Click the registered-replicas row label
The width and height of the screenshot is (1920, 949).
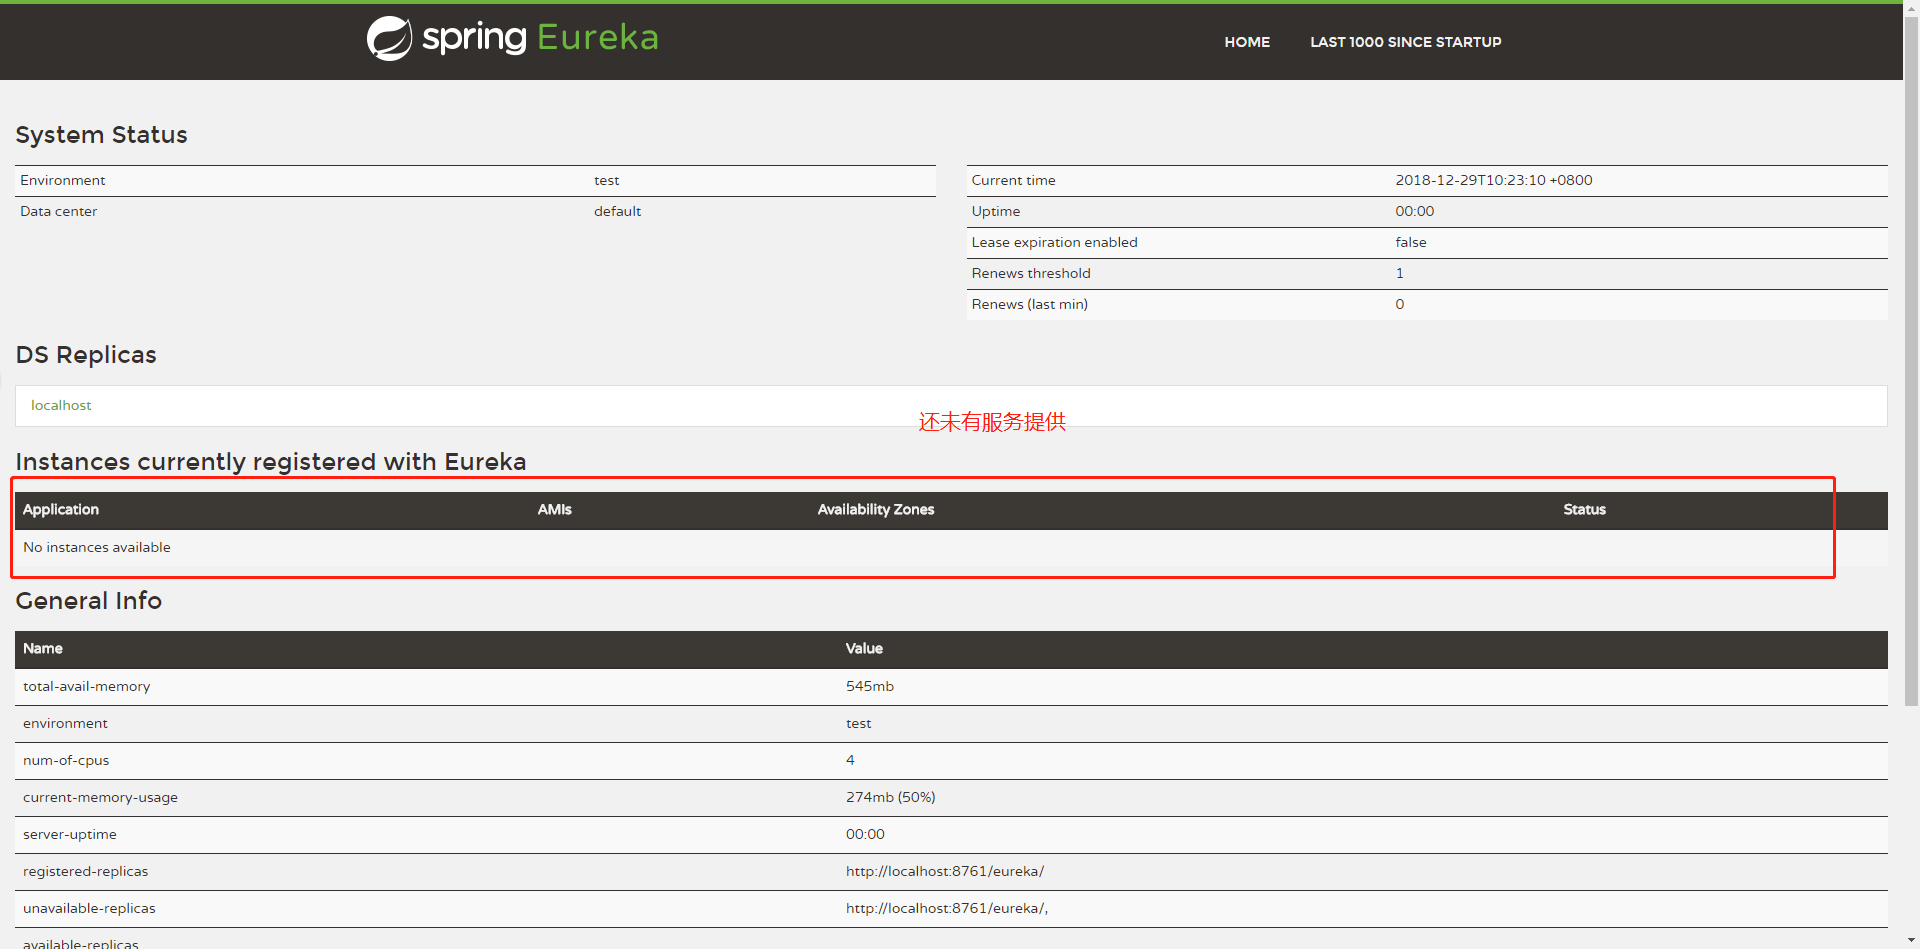click(85, 871)
